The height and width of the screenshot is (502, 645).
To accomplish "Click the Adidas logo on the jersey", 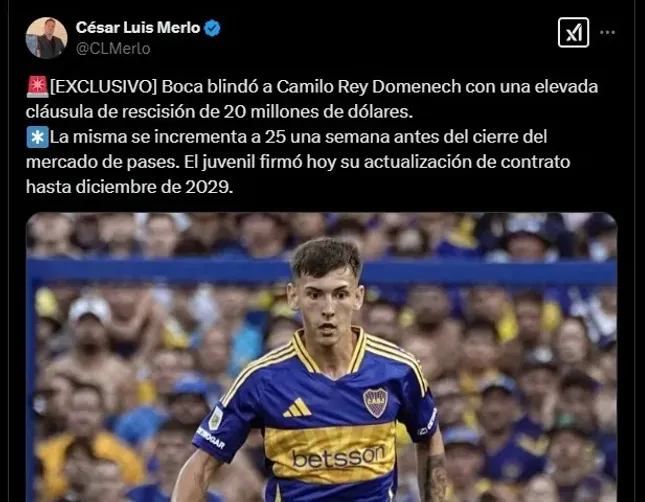I will pos(297,407).
